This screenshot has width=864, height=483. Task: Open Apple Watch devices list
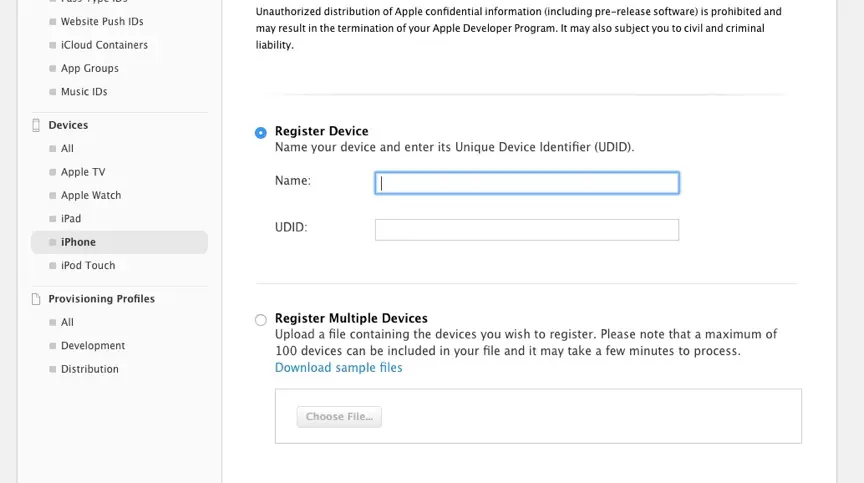coord(91,195)
